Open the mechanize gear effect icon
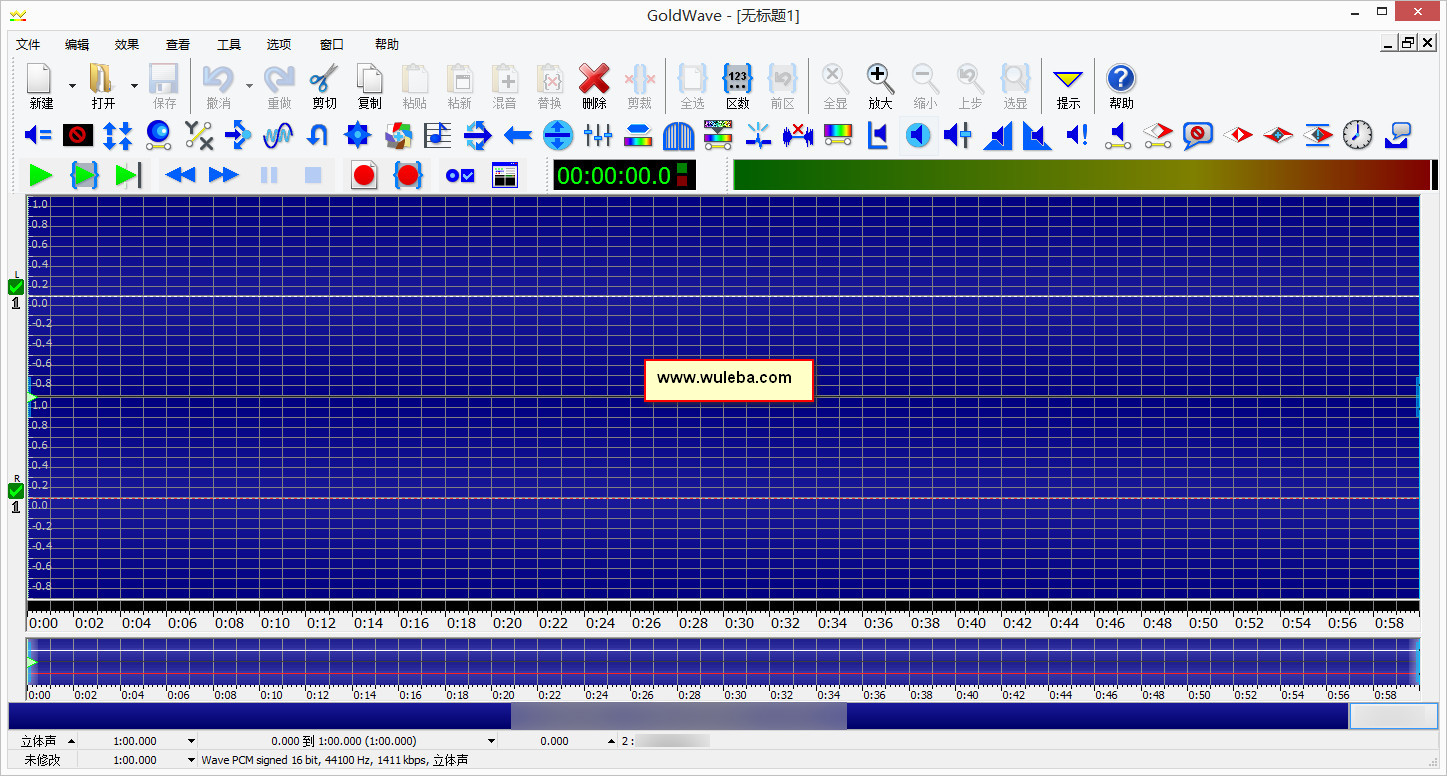Screen dimensions: 1447x776 pos(357,135)
